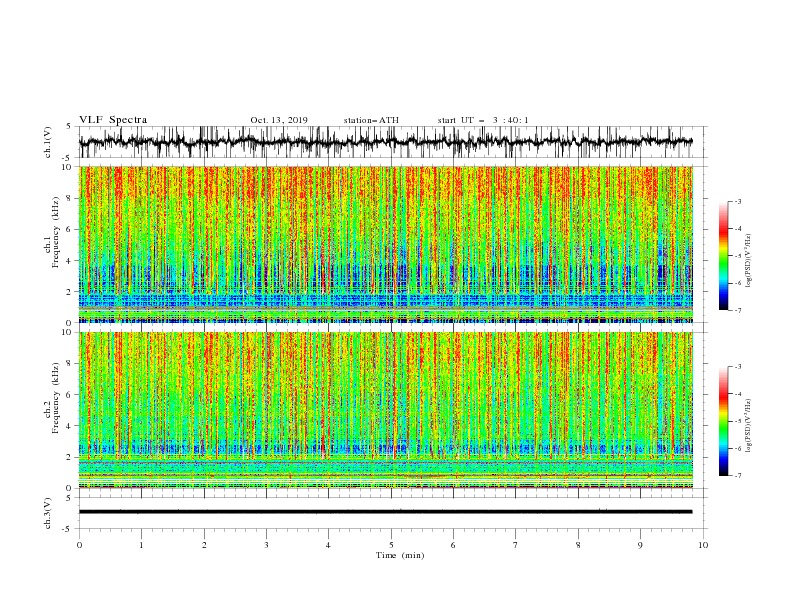792x612 pixels.
Task: Click time axis tick label '7'
Action: 516,545
